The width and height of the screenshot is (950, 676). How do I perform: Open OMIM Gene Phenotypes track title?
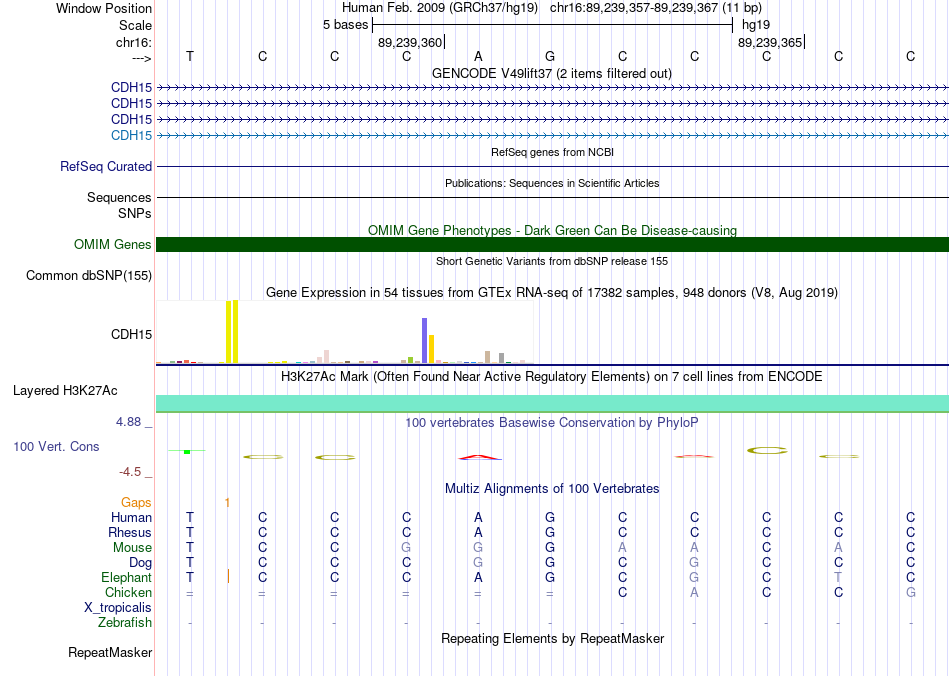(552, 230)
